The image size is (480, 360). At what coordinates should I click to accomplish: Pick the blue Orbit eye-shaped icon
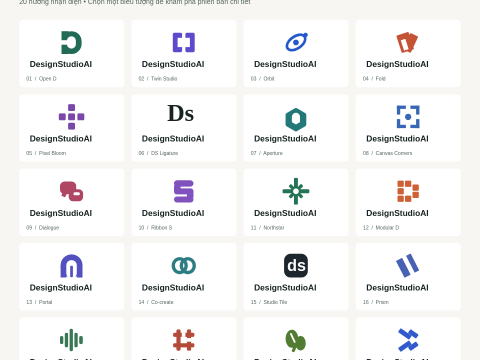pyautogui.click(x=296, y=42)
